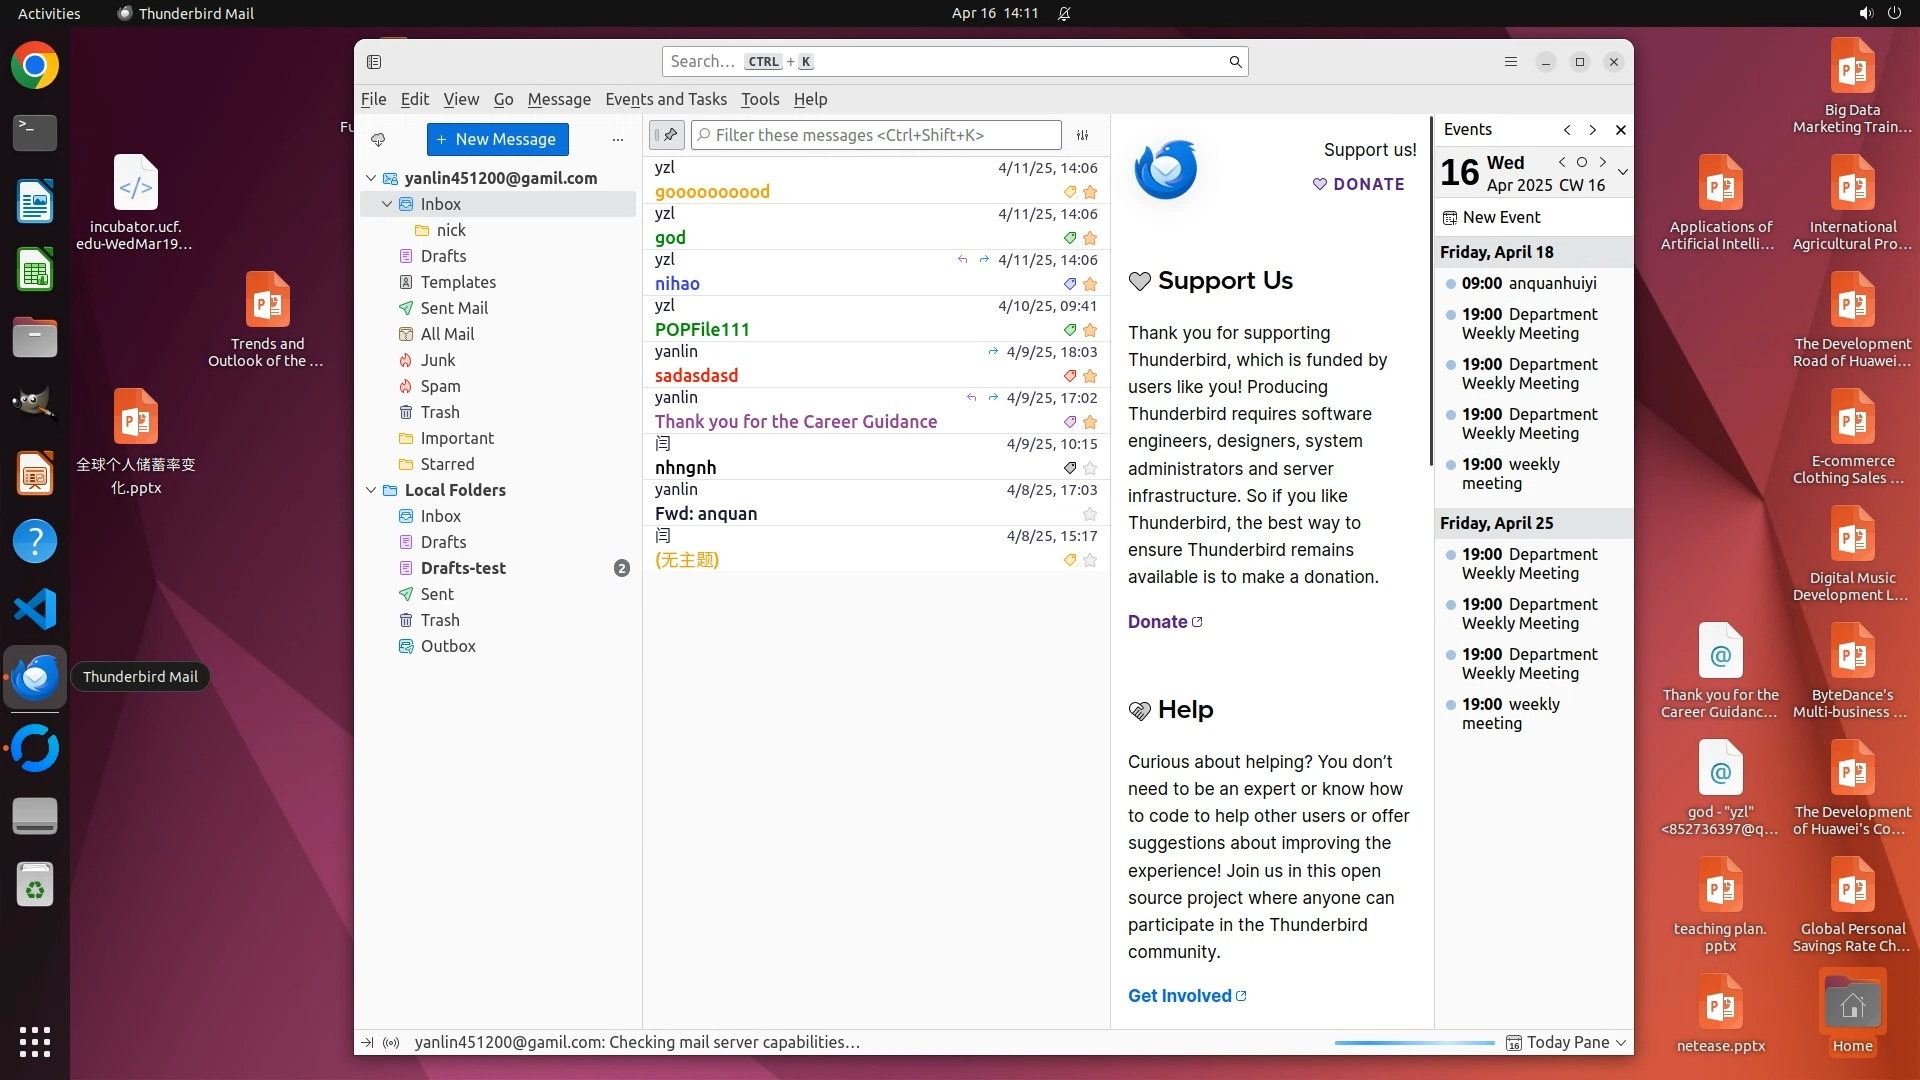This screenshot has height=1080, width=1920.
Task: Expand the Today Pane dropdown arrow
Action: pyautogui.click(x=1621, y=1042)
